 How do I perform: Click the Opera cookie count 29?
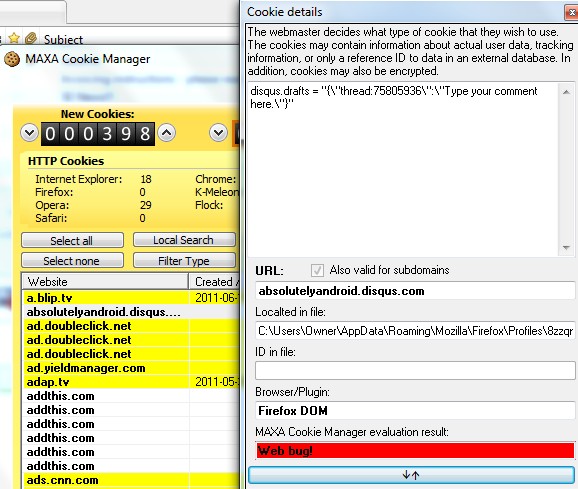[x=146, y=205]
